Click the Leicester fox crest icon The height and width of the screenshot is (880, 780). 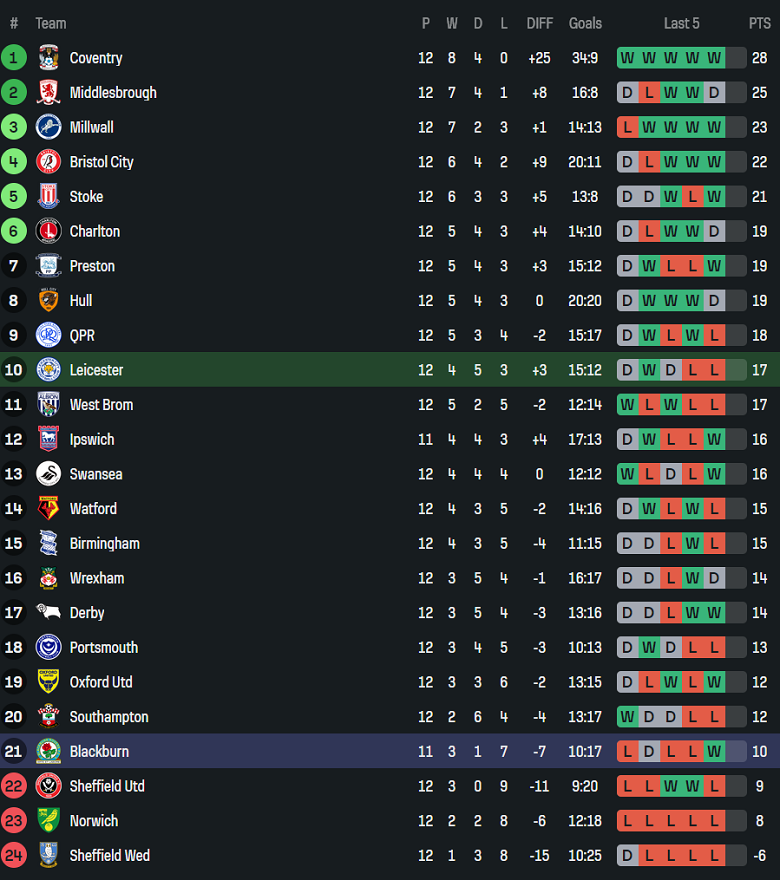tap(48, 370)
